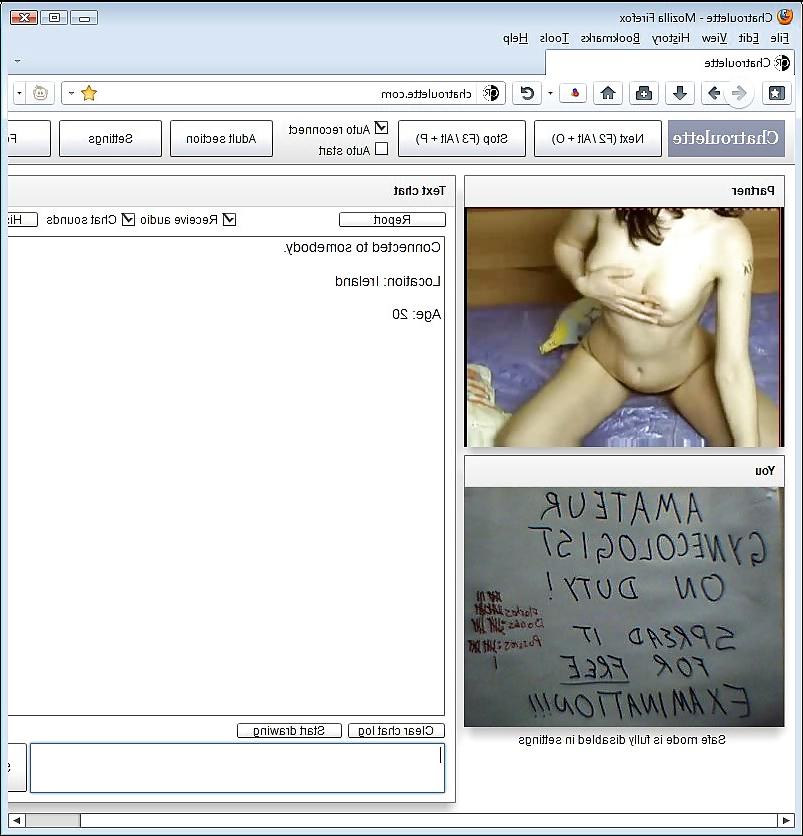Open the File menu
Viewport: 803px width, 836px height.
pyautogui.click(x=780, y=38)
